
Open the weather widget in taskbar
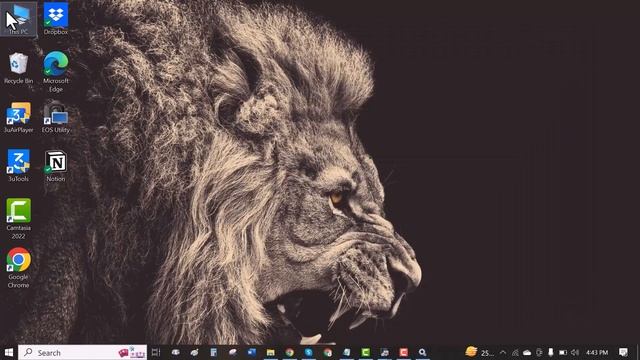479,352
